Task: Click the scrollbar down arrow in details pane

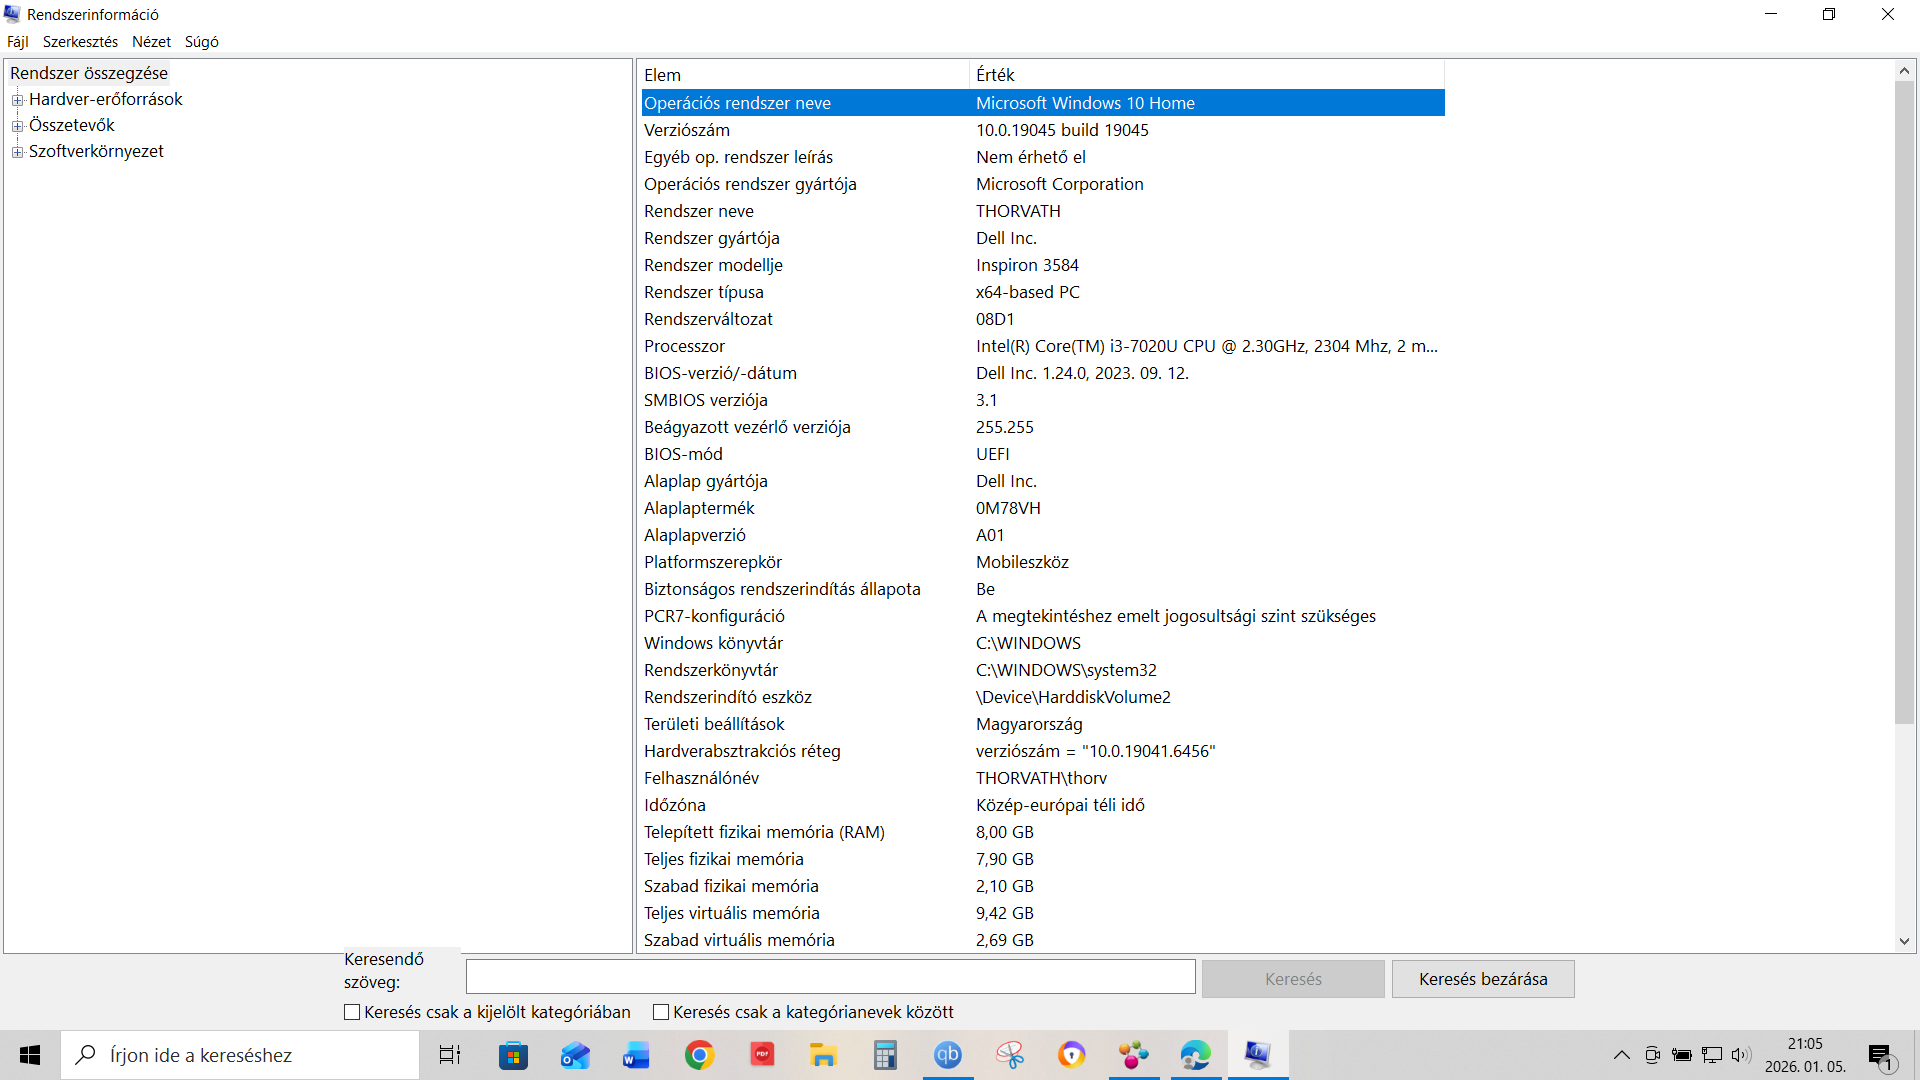Action: 1904,941
